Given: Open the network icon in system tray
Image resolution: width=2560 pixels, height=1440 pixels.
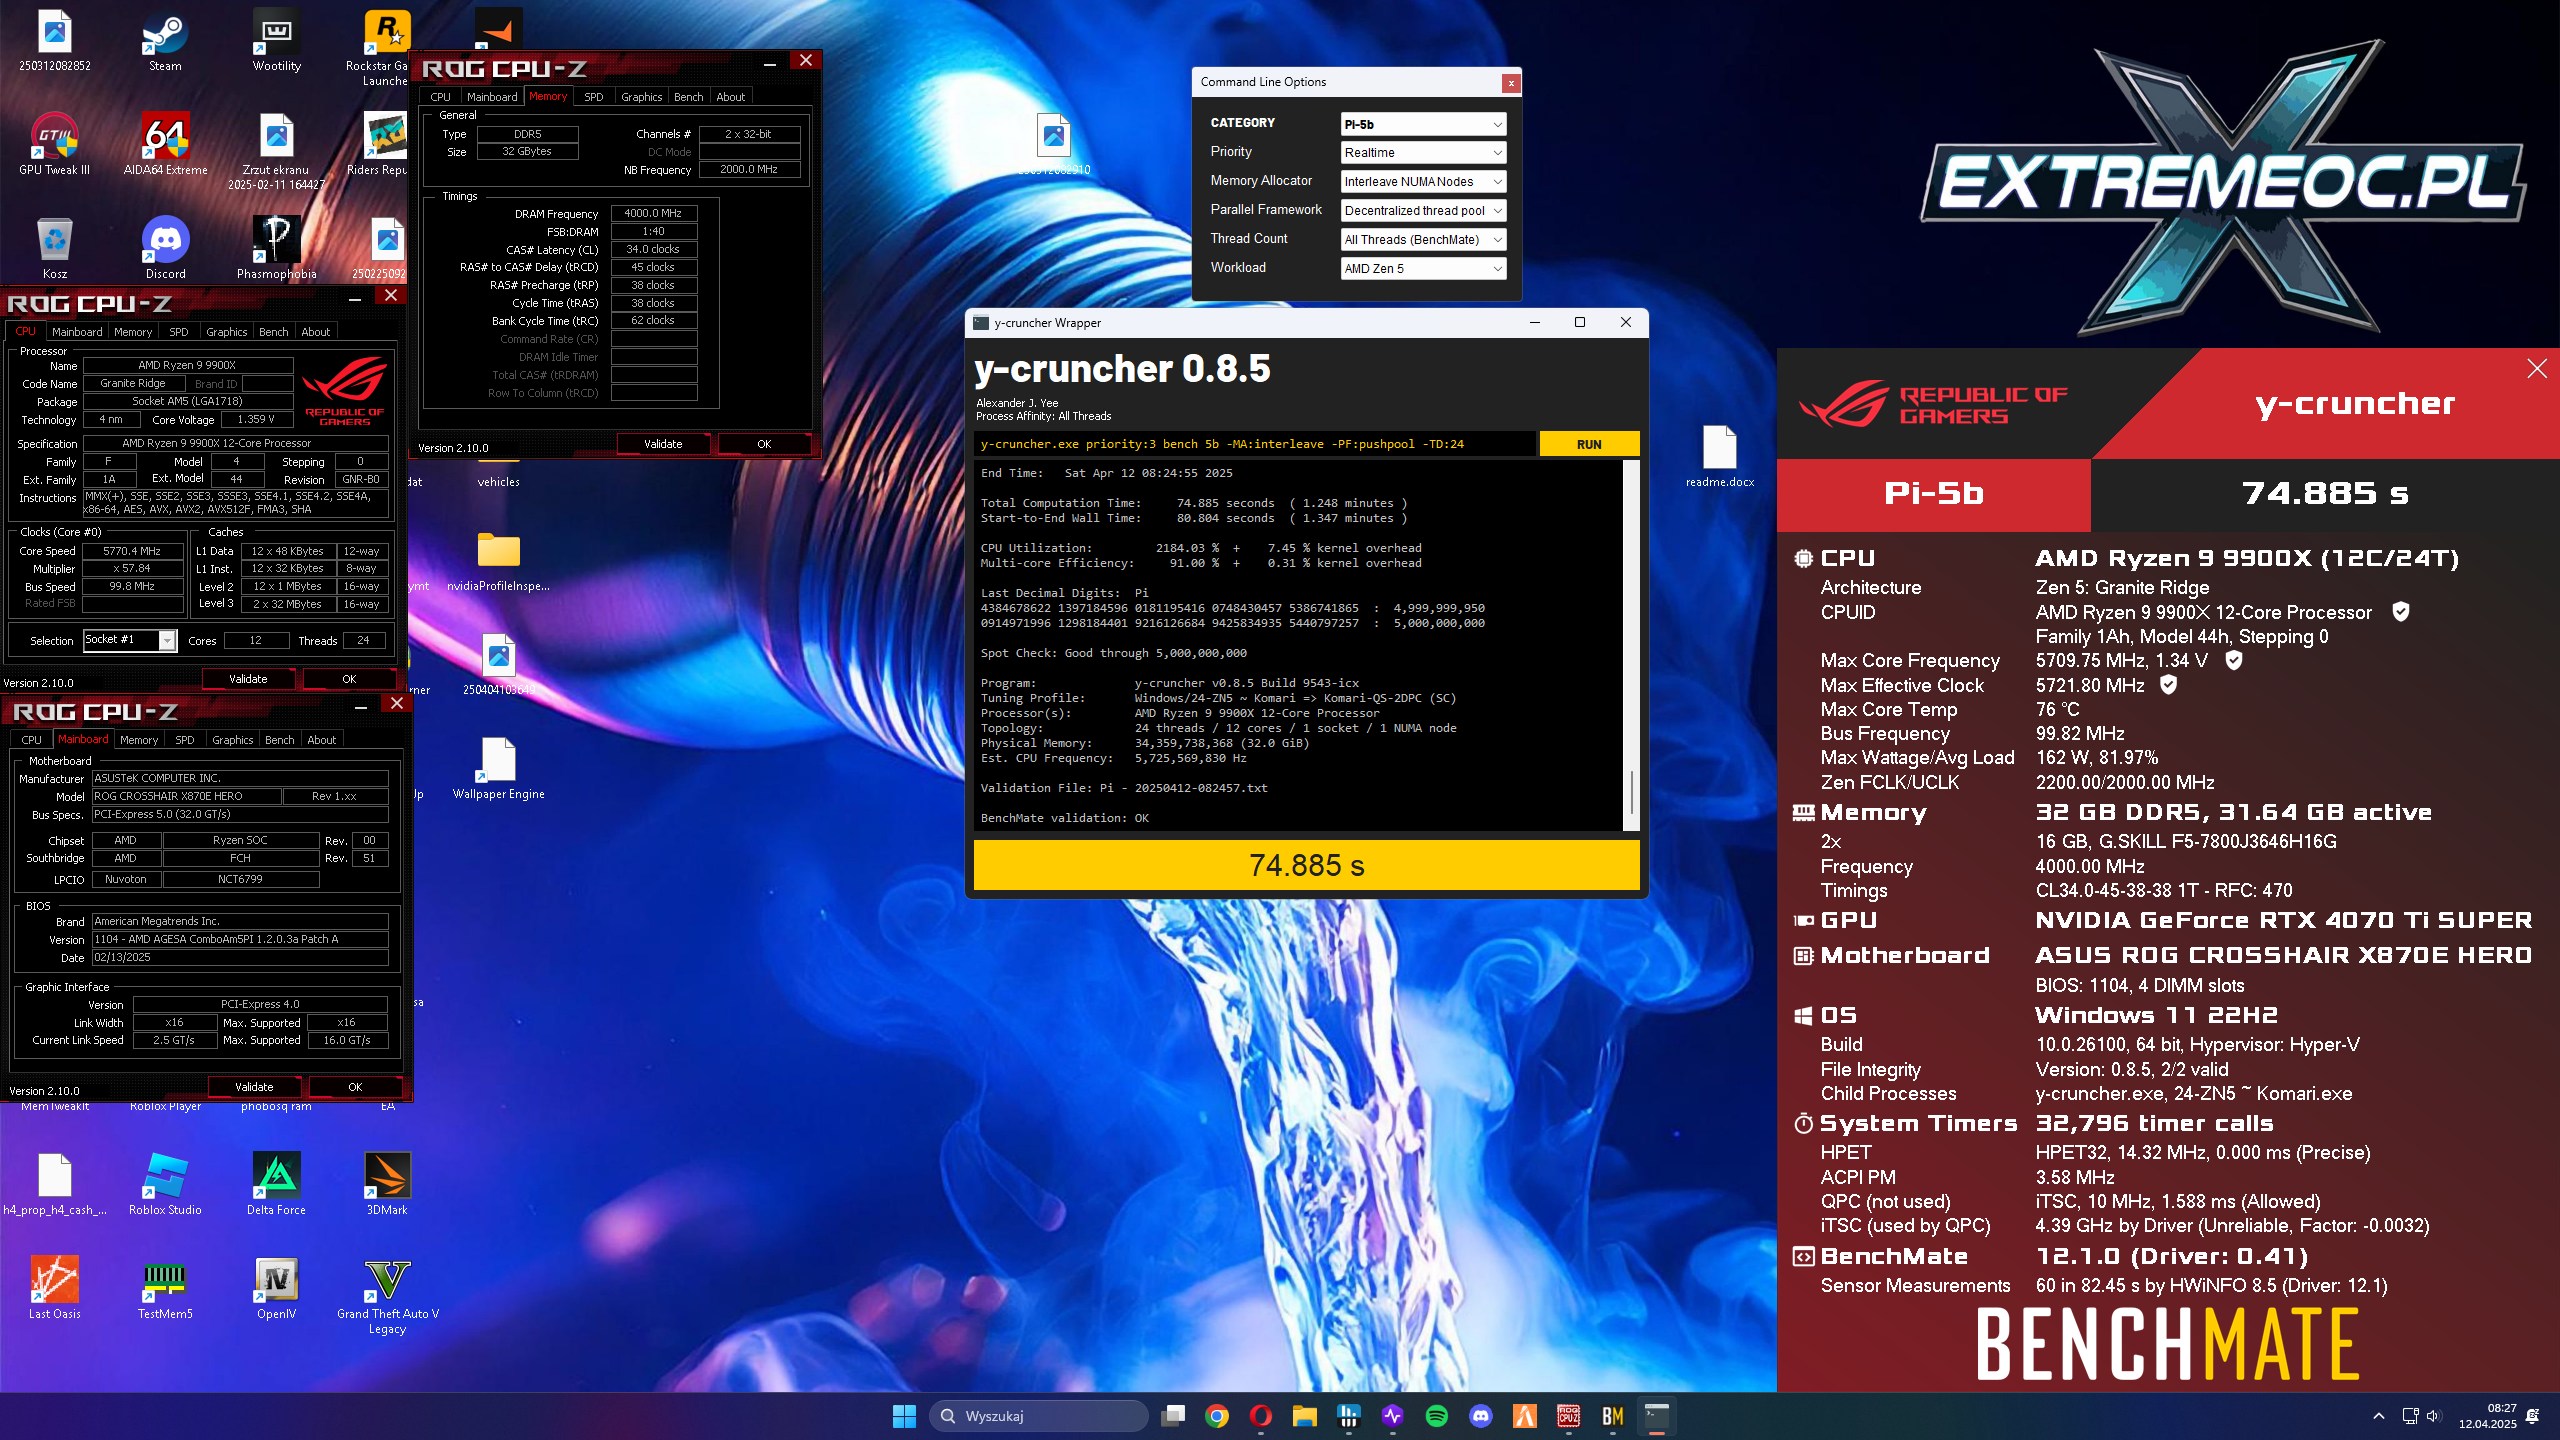Looking at the screenshot, I should [2410, 1416].
